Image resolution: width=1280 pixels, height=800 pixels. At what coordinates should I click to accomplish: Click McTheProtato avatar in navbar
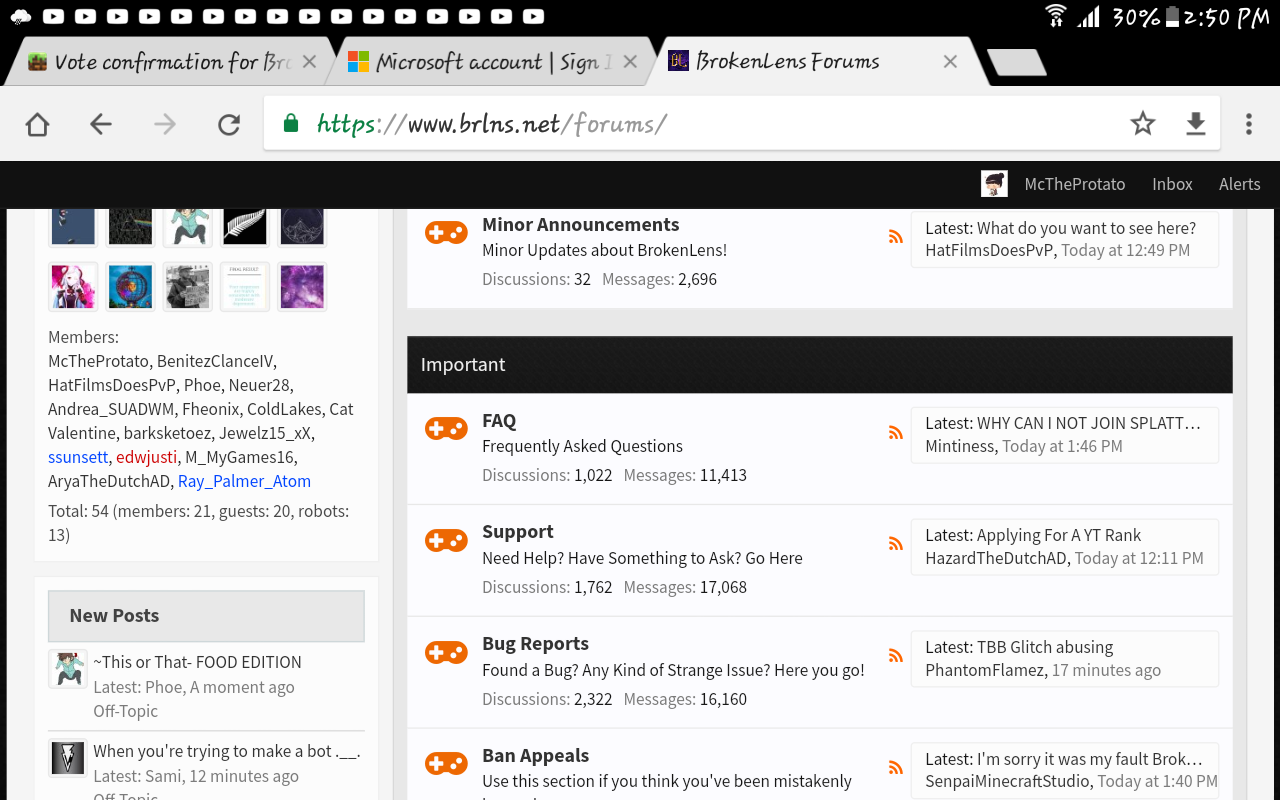pyautogui.click(x=993, y=184)
